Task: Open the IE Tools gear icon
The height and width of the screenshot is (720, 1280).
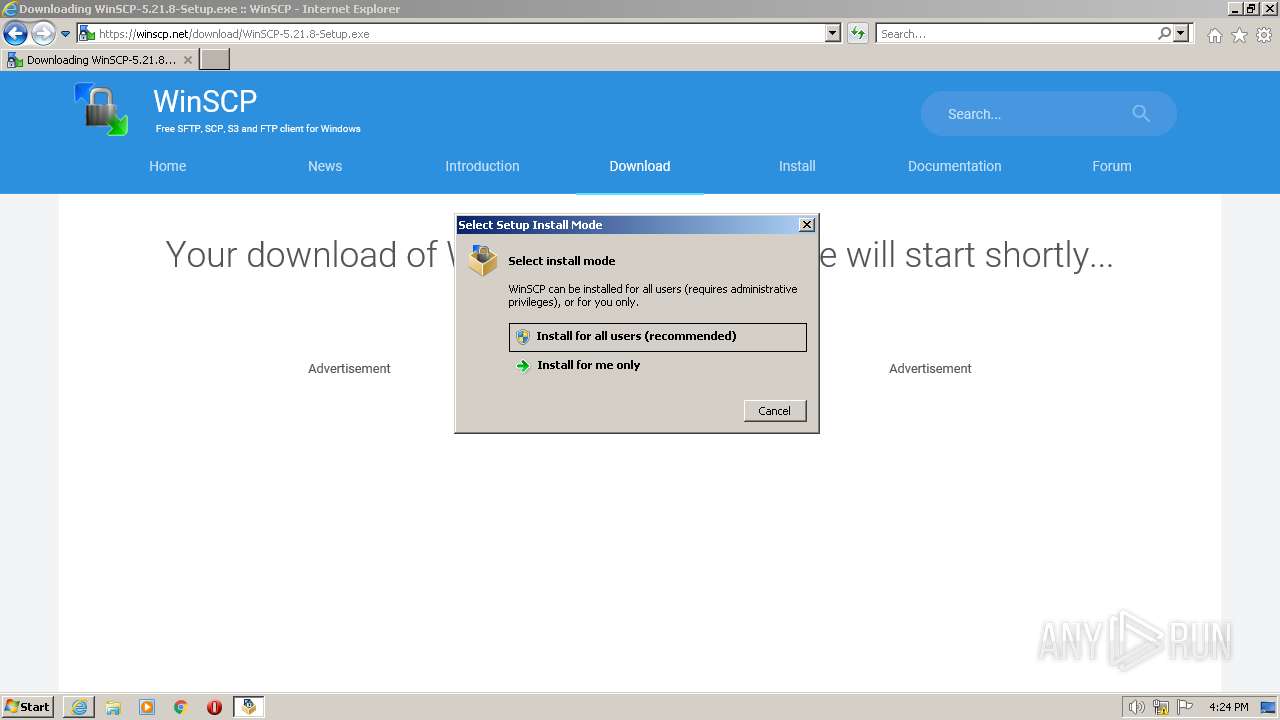Action: (x=1264, y=35)
